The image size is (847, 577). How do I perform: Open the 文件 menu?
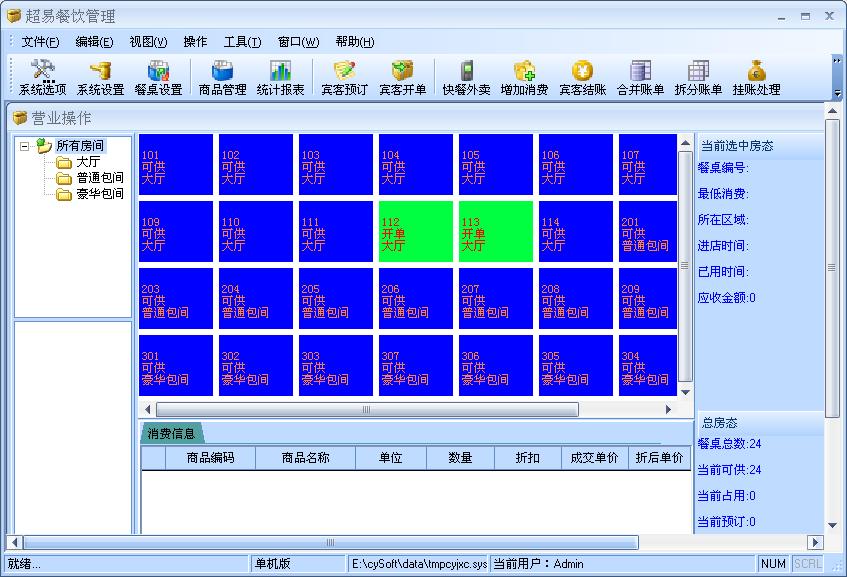(x=40, y=42)
